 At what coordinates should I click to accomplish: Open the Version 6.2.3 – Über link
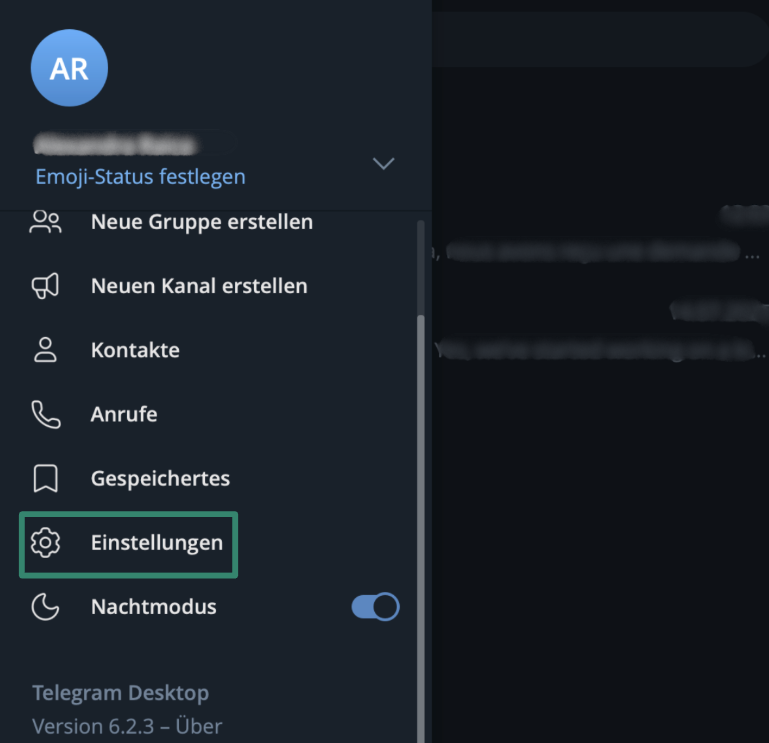click(x=127, y=725)
